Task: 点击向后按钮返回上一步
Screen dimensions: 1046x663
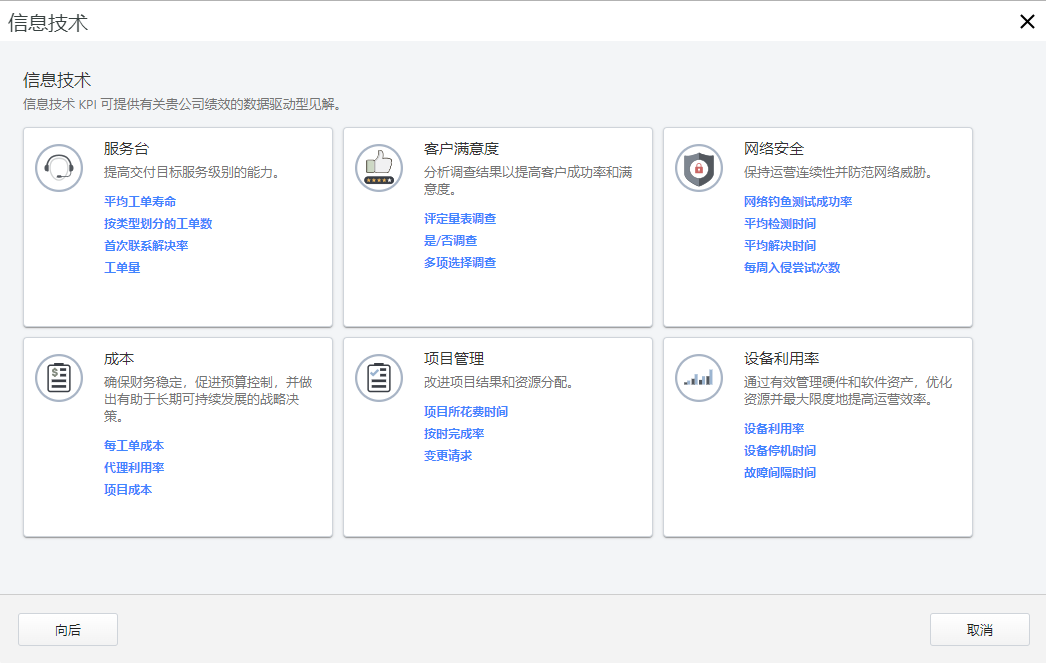Action: click(67, 629)
